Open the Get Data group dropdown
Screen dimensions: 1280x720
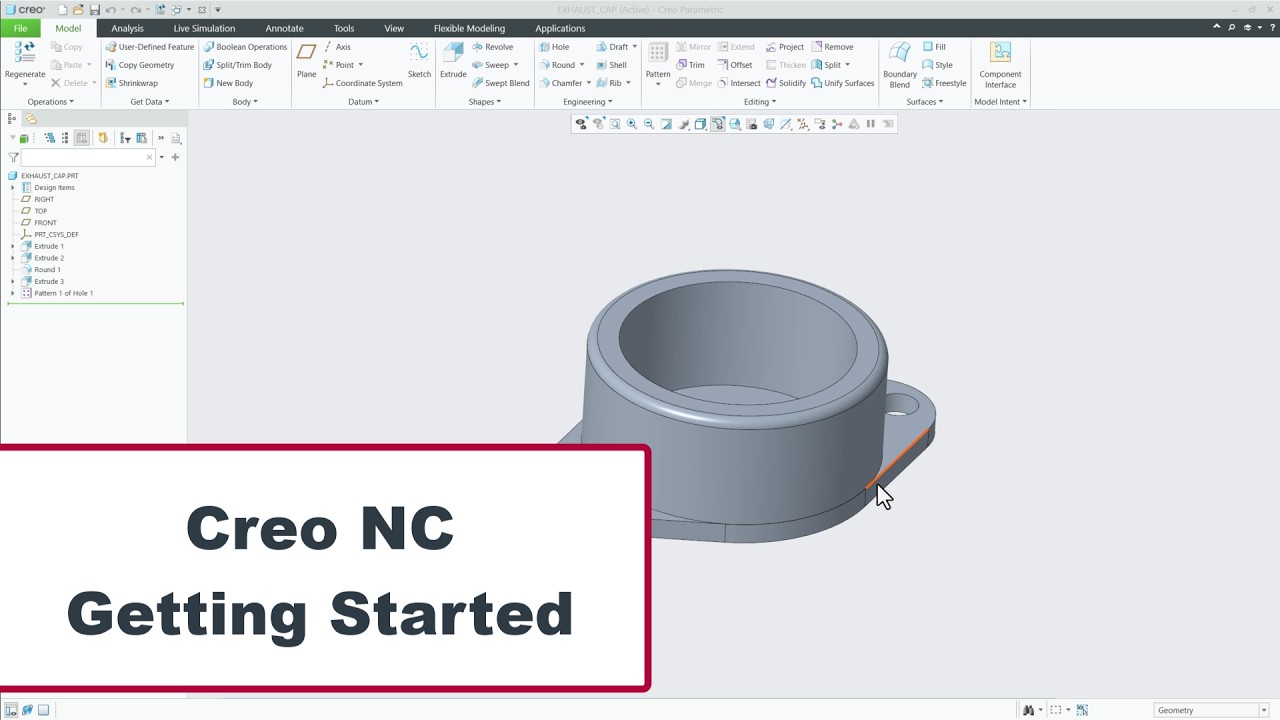149,101
